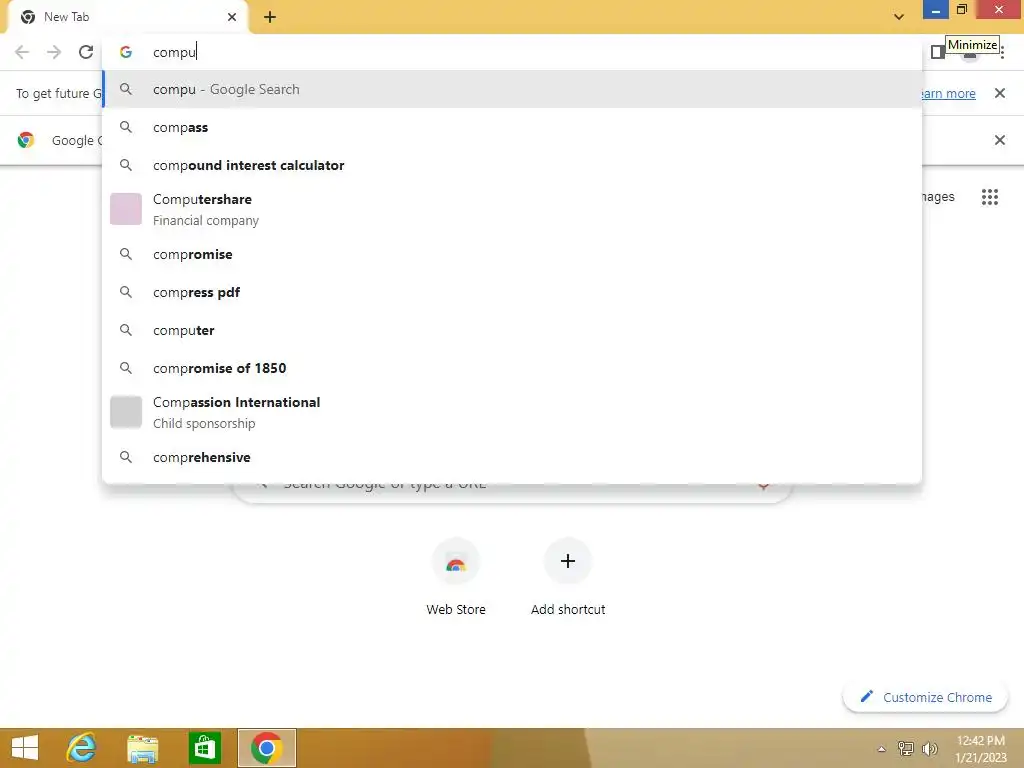Image resolution: width=1024 pixels, height=768 pixels.
Task: Select 'compu - Google Search' suggestion
Action: [x=512, y=89]
